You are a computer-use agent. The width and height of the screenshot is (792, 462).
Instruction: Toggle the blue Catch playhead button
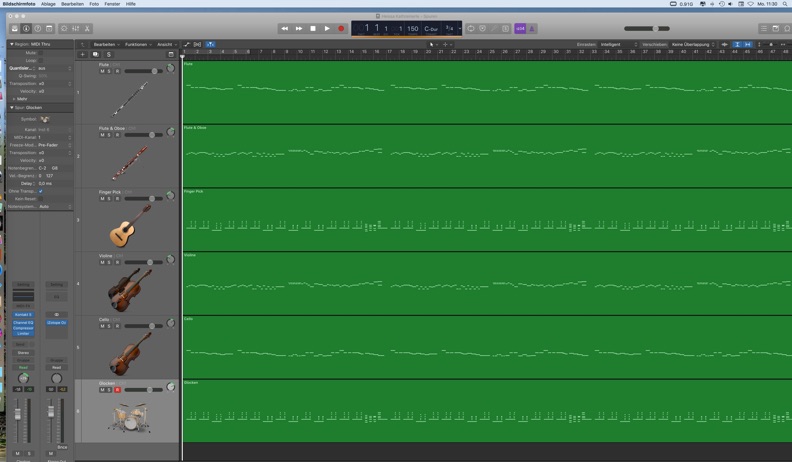(x=210, y=44)
